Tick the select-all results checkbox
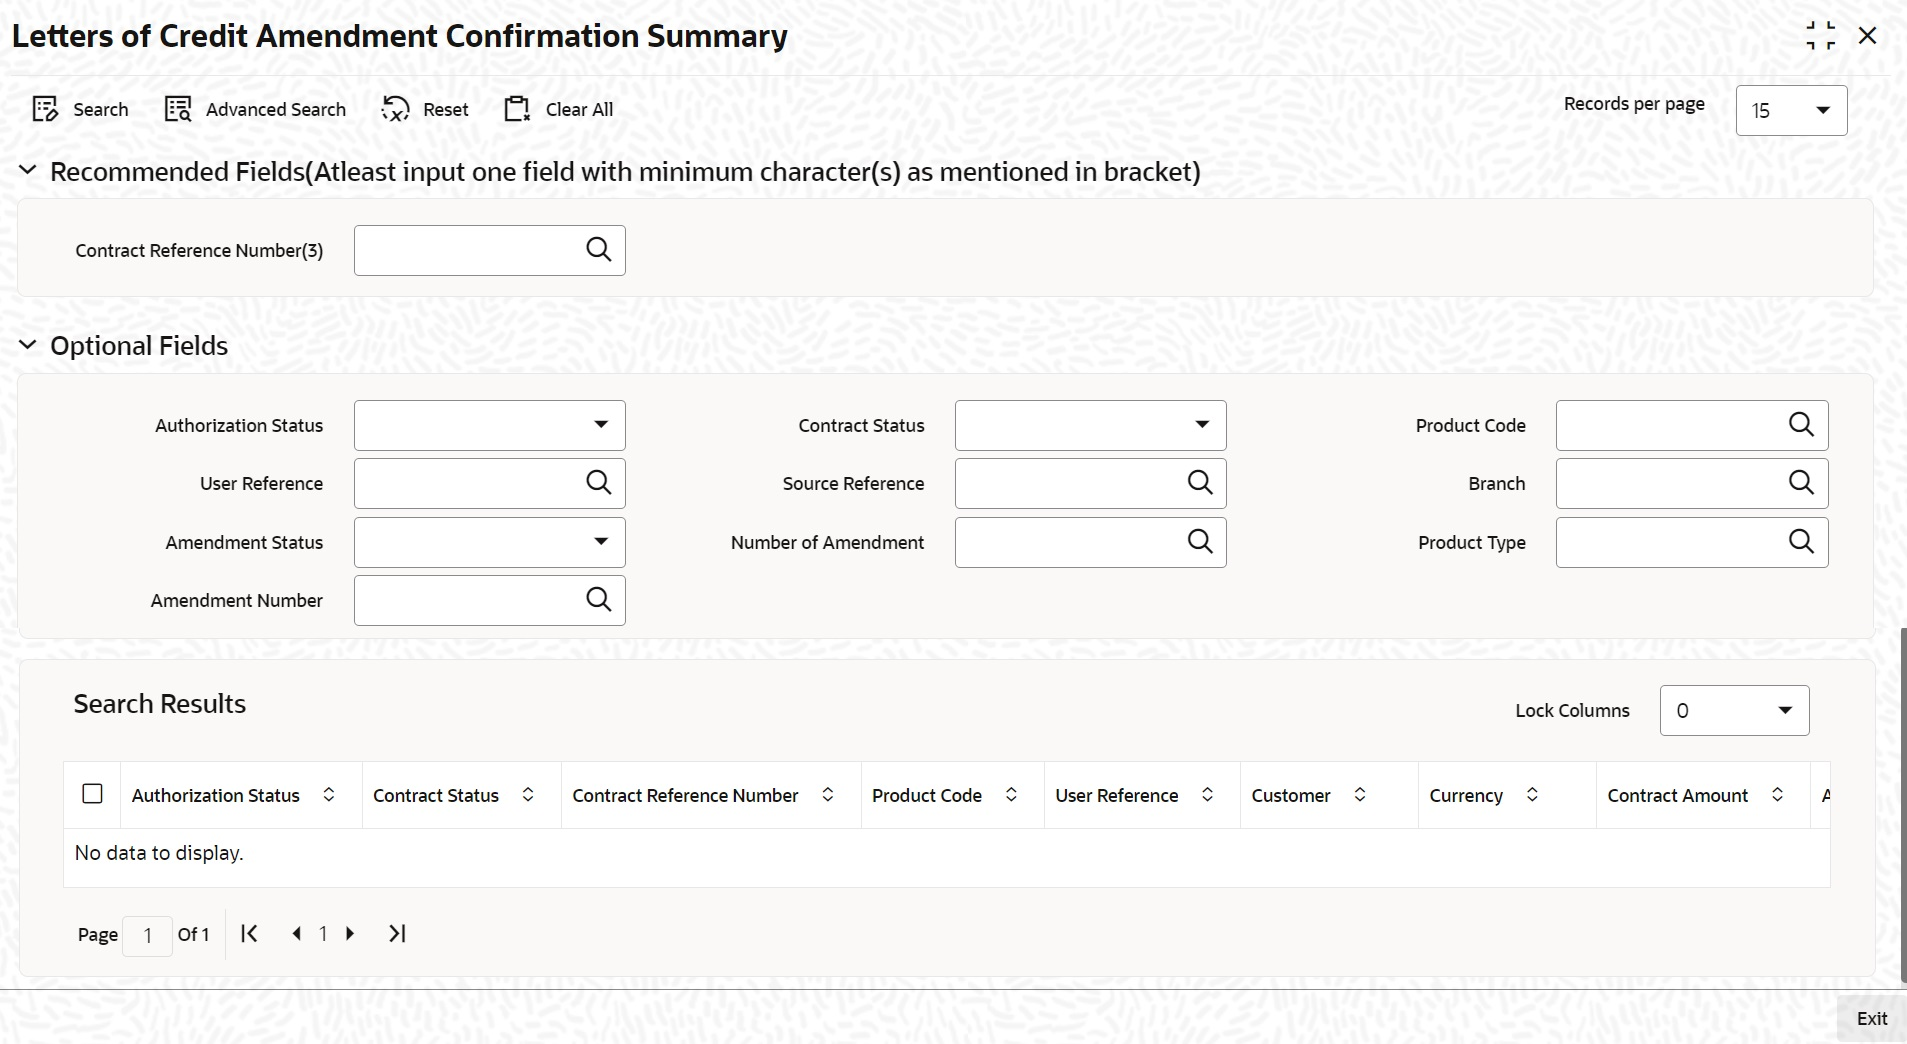The height and width of the screenshot is (1044, 1907). pyautogui.click(x=92, y=794)
